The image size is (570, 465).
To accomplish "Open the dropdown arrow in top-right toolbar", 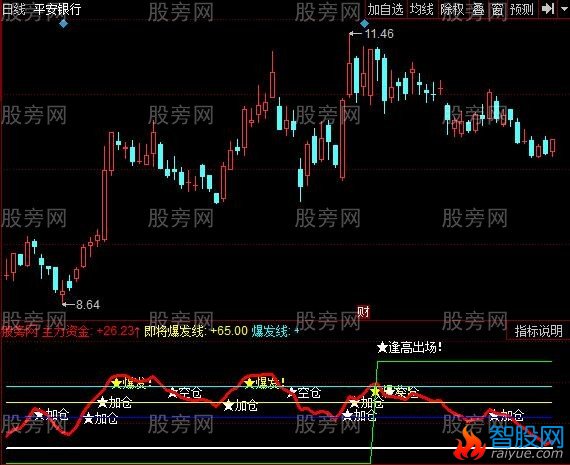I will coord(565,9).
